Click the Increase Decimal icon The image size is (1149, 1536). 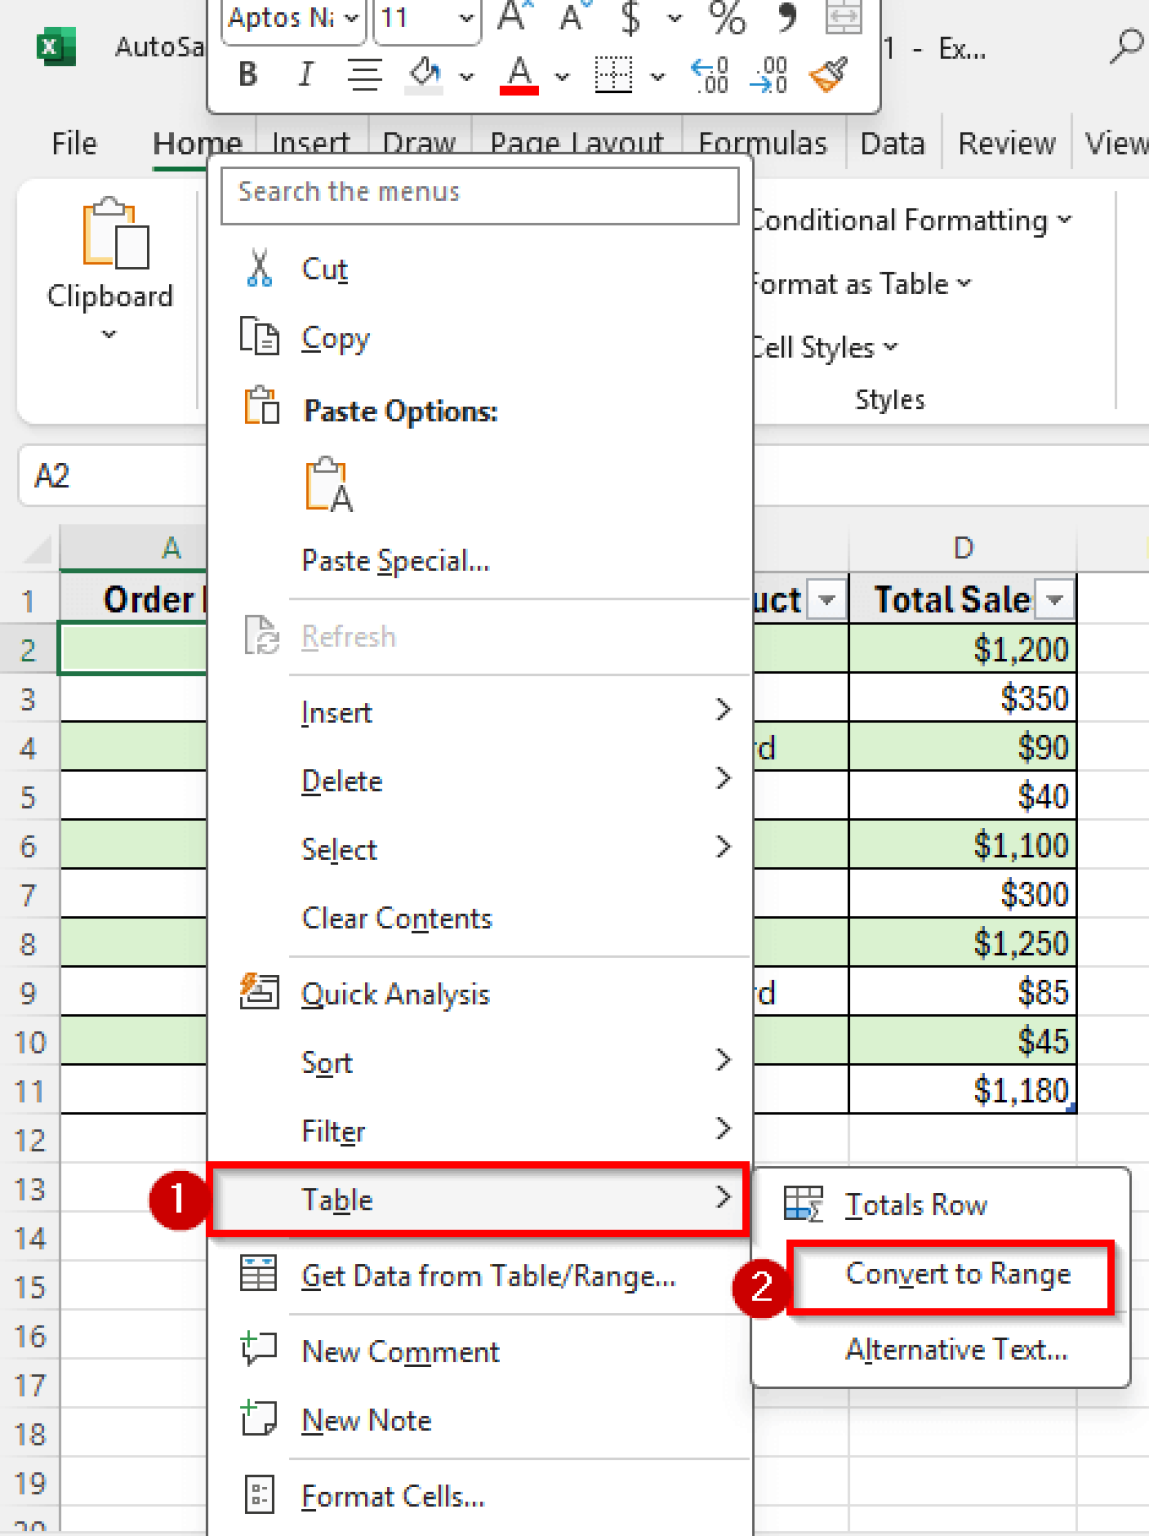click(x=707, y=73)
